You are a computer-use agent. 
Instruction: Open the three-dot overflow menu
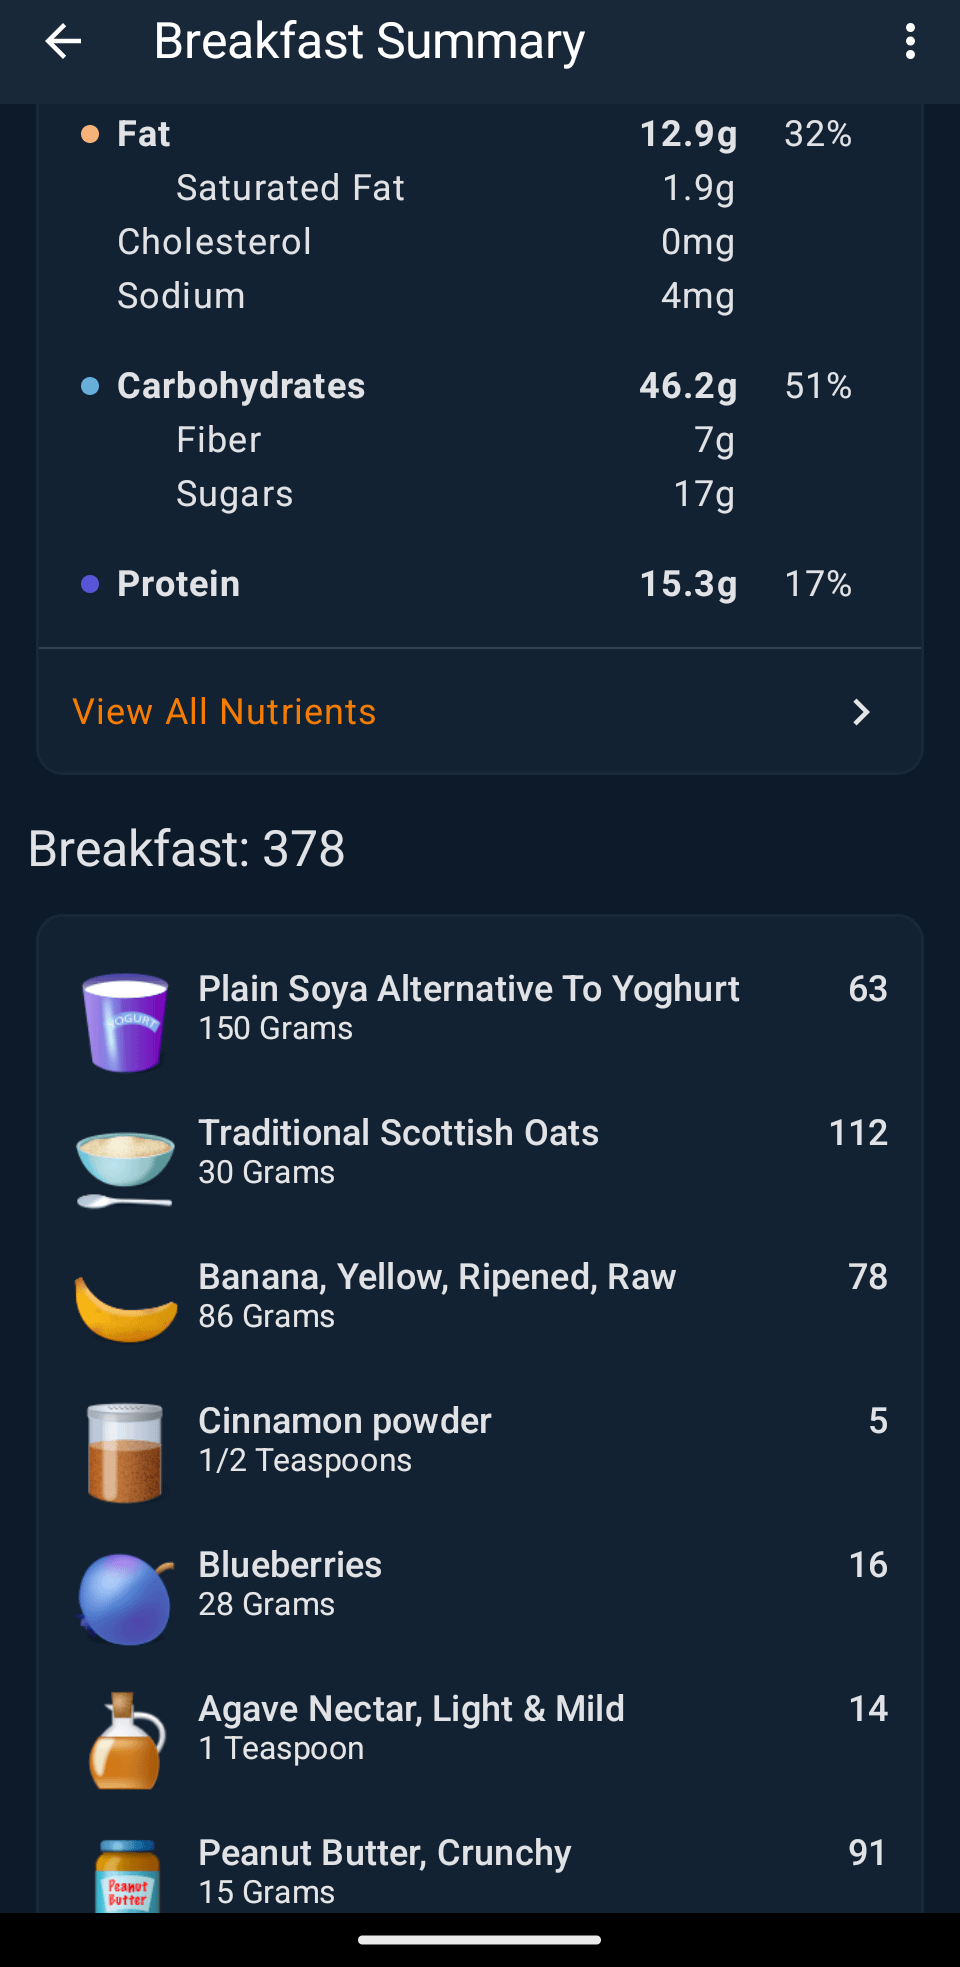[910, 41]
